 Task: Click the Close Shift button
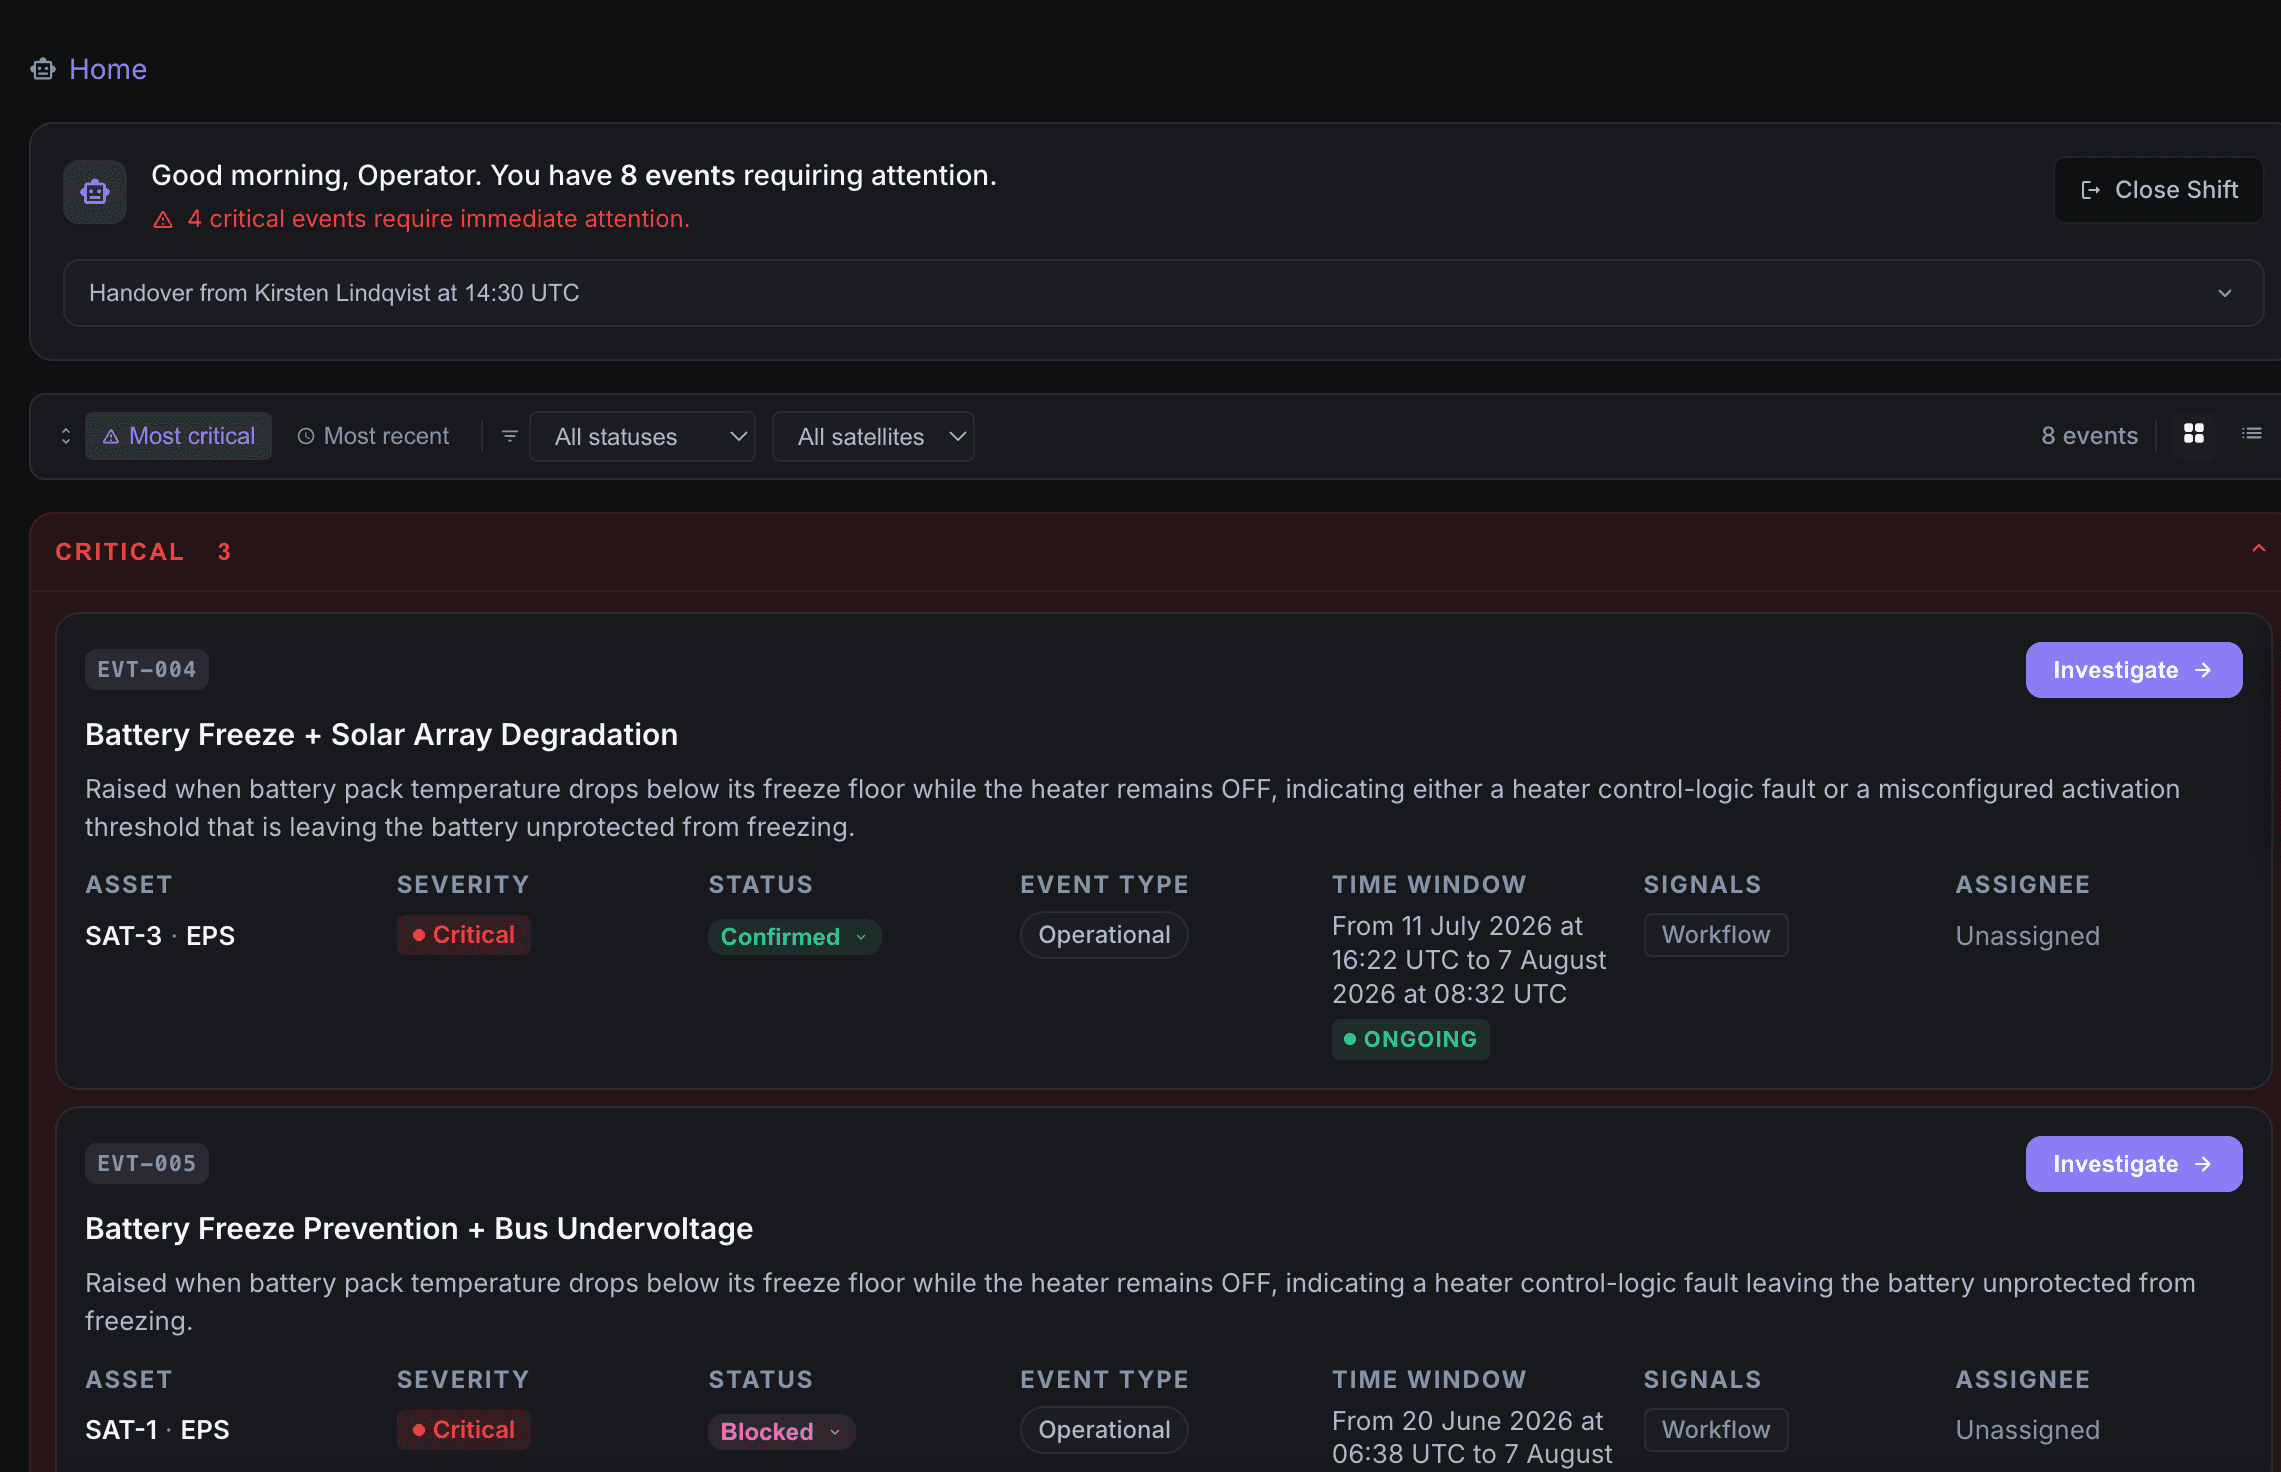[x=2158, y=190]
